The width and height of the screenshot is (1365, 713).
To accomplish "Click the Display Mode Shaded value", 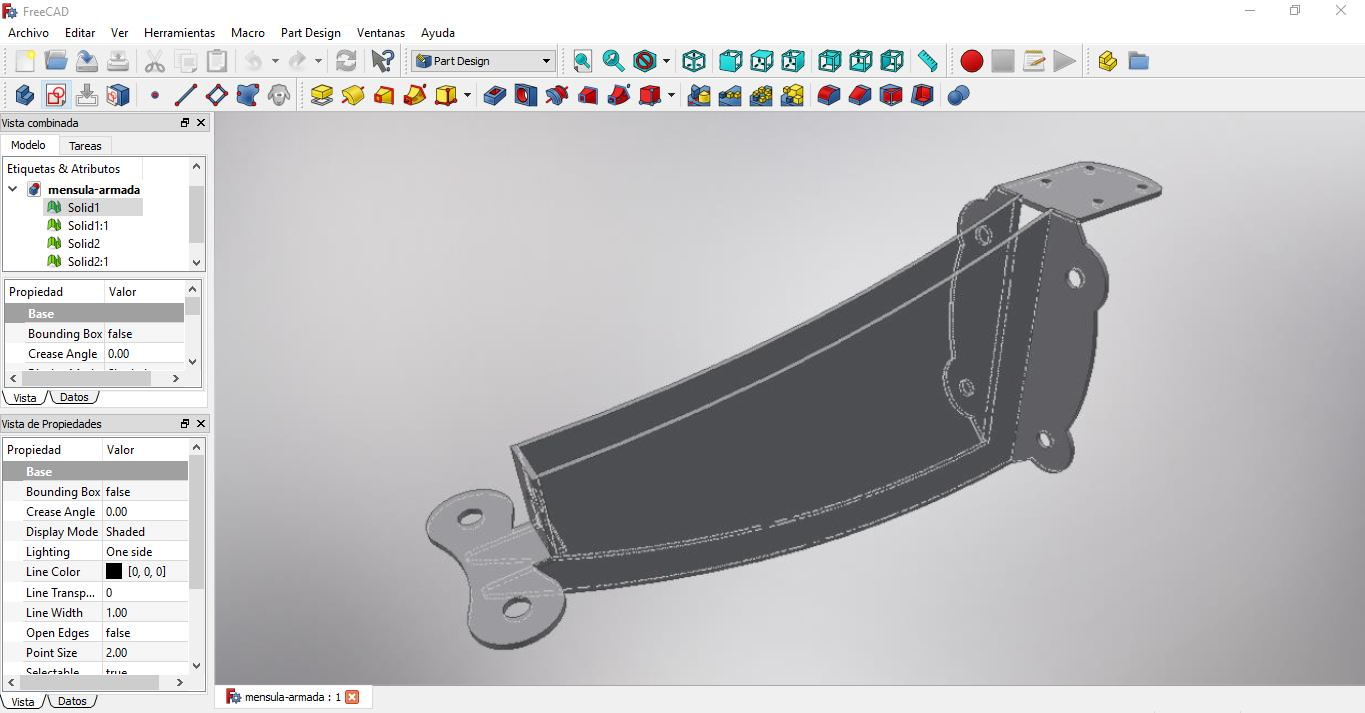I will coord(126,532).
